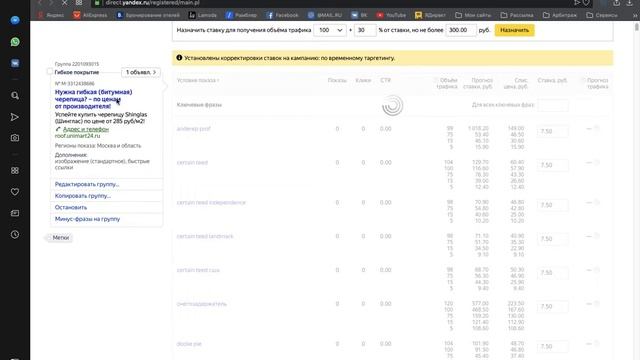The image size is (640, 360).
Task: Open the Lamoda bookmark
Action: click(x=203, y=15)
